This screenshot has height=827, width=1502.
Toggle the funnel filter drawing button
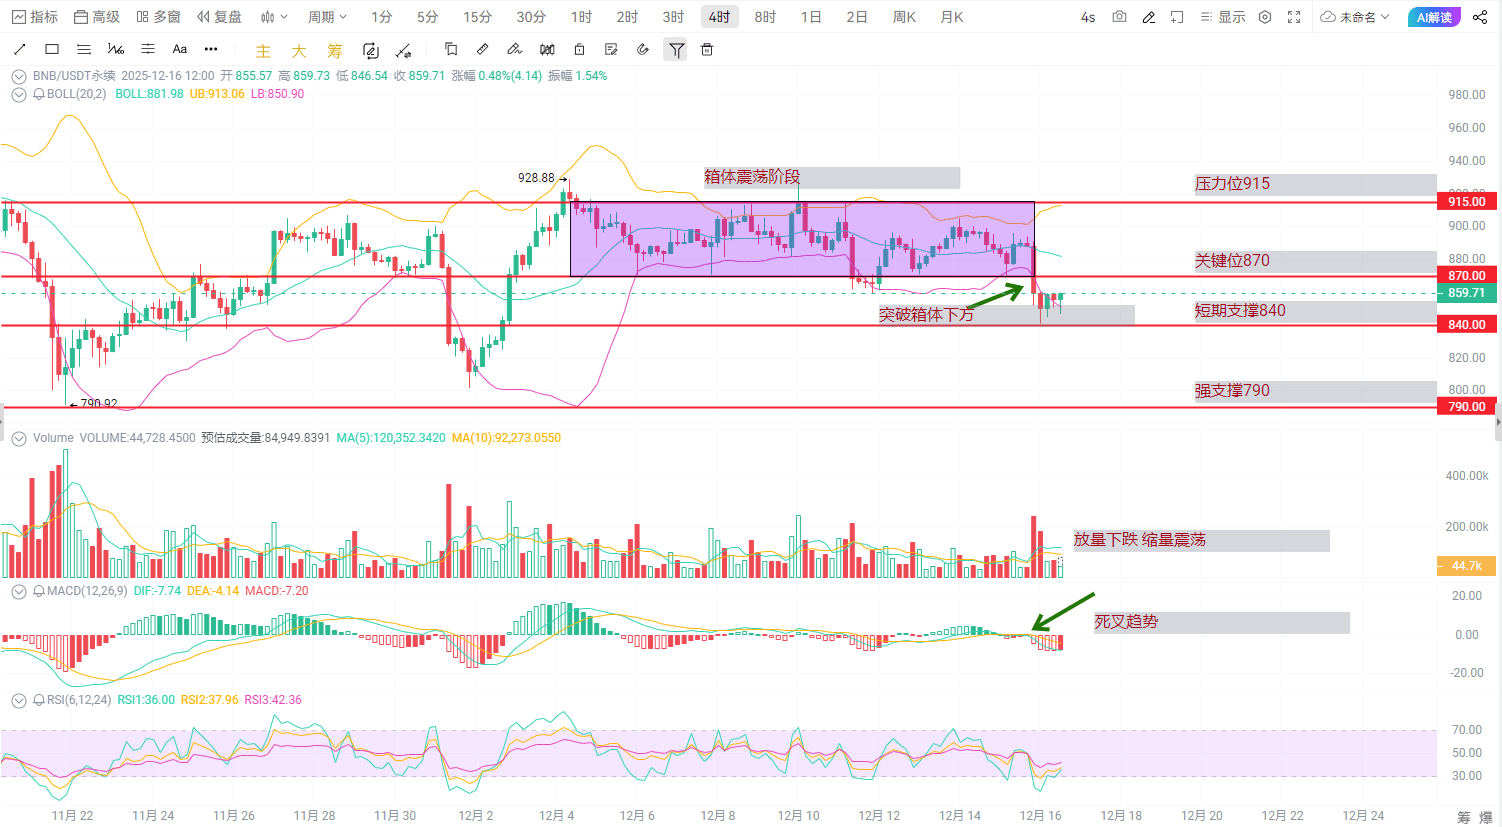coord(677,49)
